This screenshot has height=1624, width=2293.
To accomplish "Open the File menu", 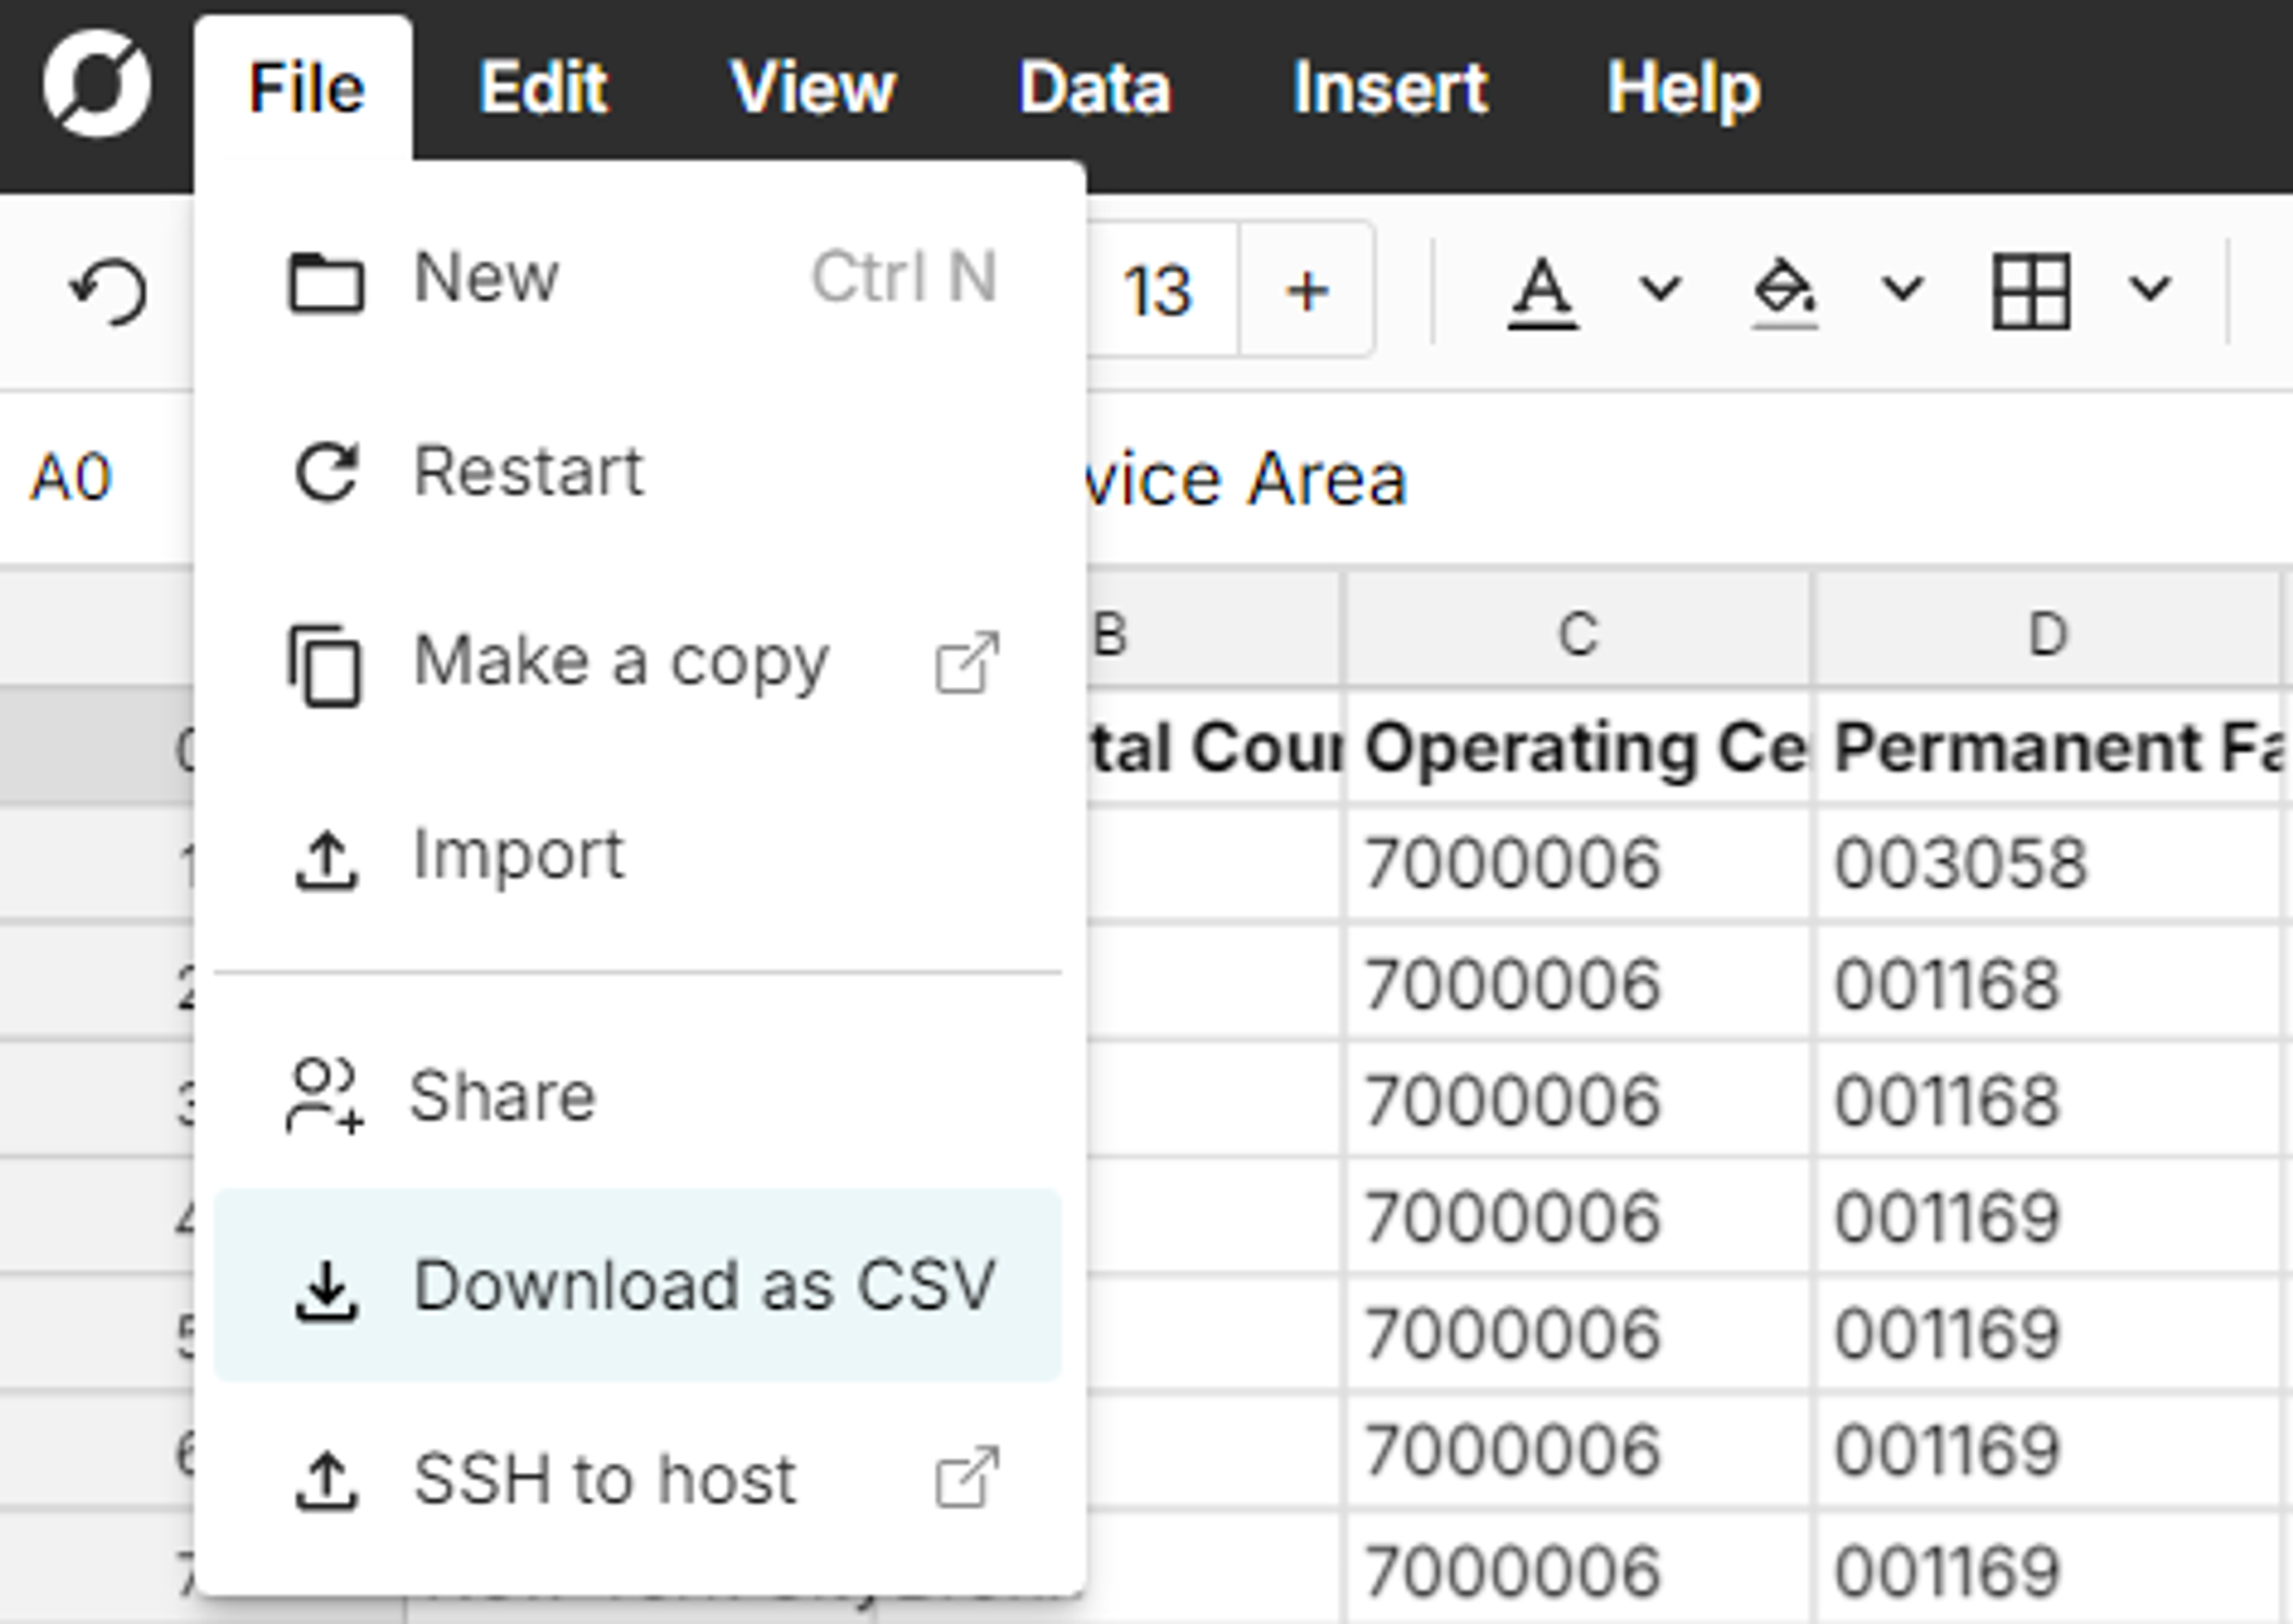I will (305, 88).
